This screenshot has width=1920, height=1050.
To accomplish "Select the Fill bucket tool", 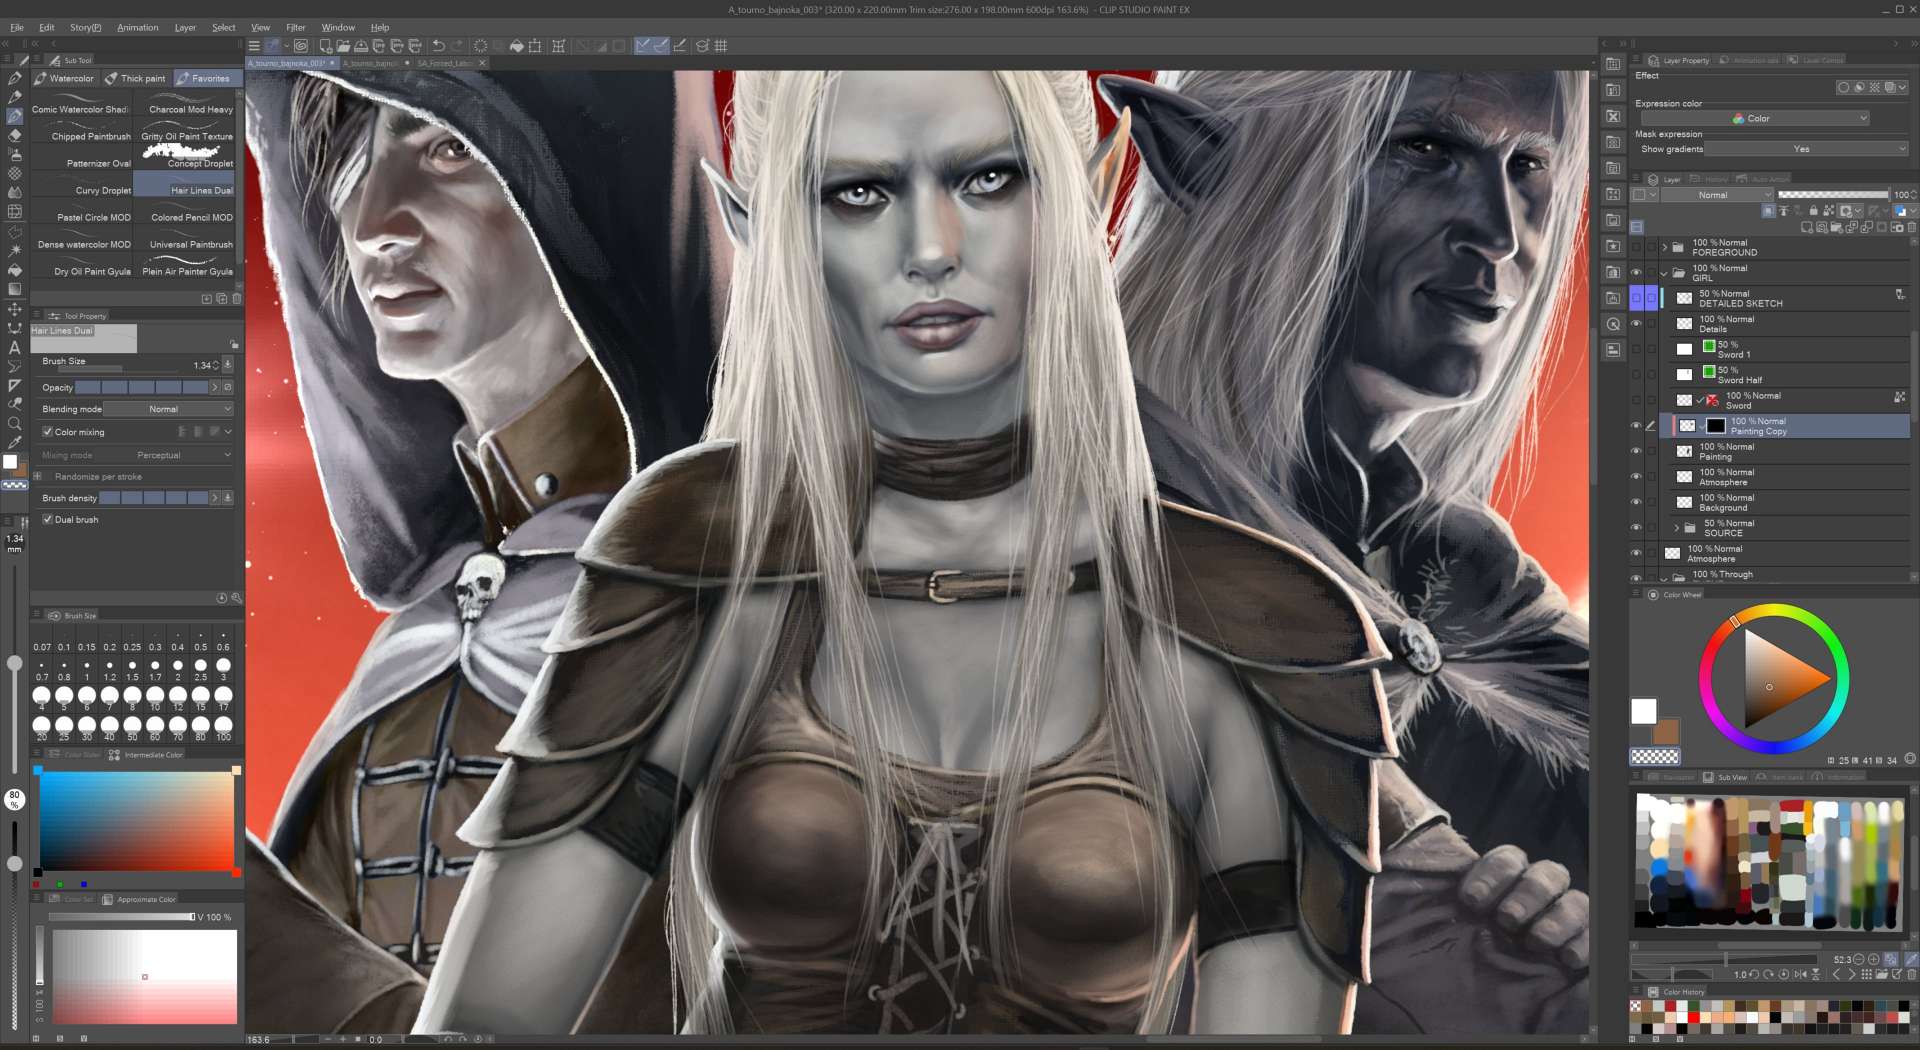I will point(14,270).
